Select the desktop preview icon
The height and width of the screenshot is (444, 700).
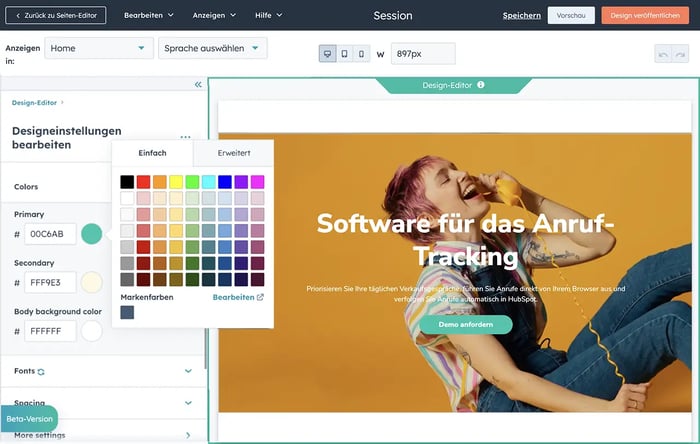(328, 54)
